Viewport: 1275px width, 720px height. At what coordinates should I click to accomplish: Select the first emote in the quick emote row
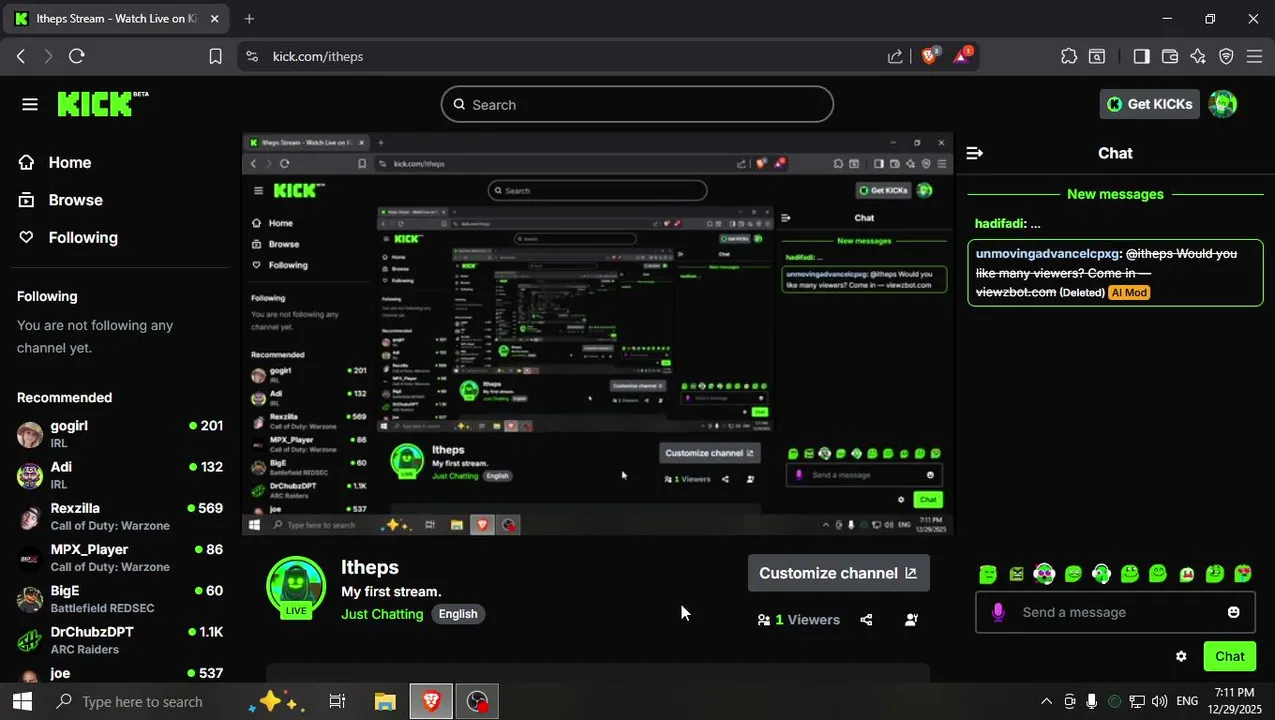pyautogui.click(x=988, y=574)
